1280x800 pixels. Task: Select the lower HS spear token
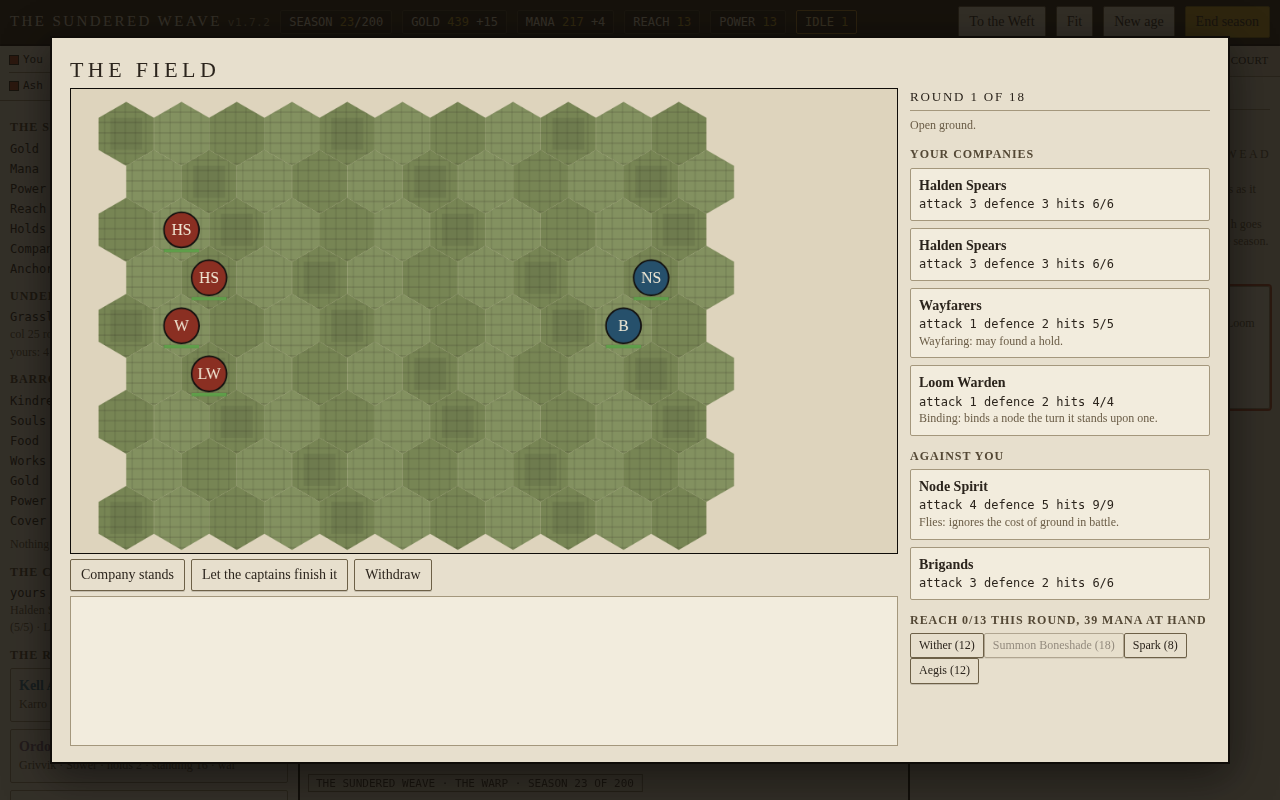click(209, 278)
